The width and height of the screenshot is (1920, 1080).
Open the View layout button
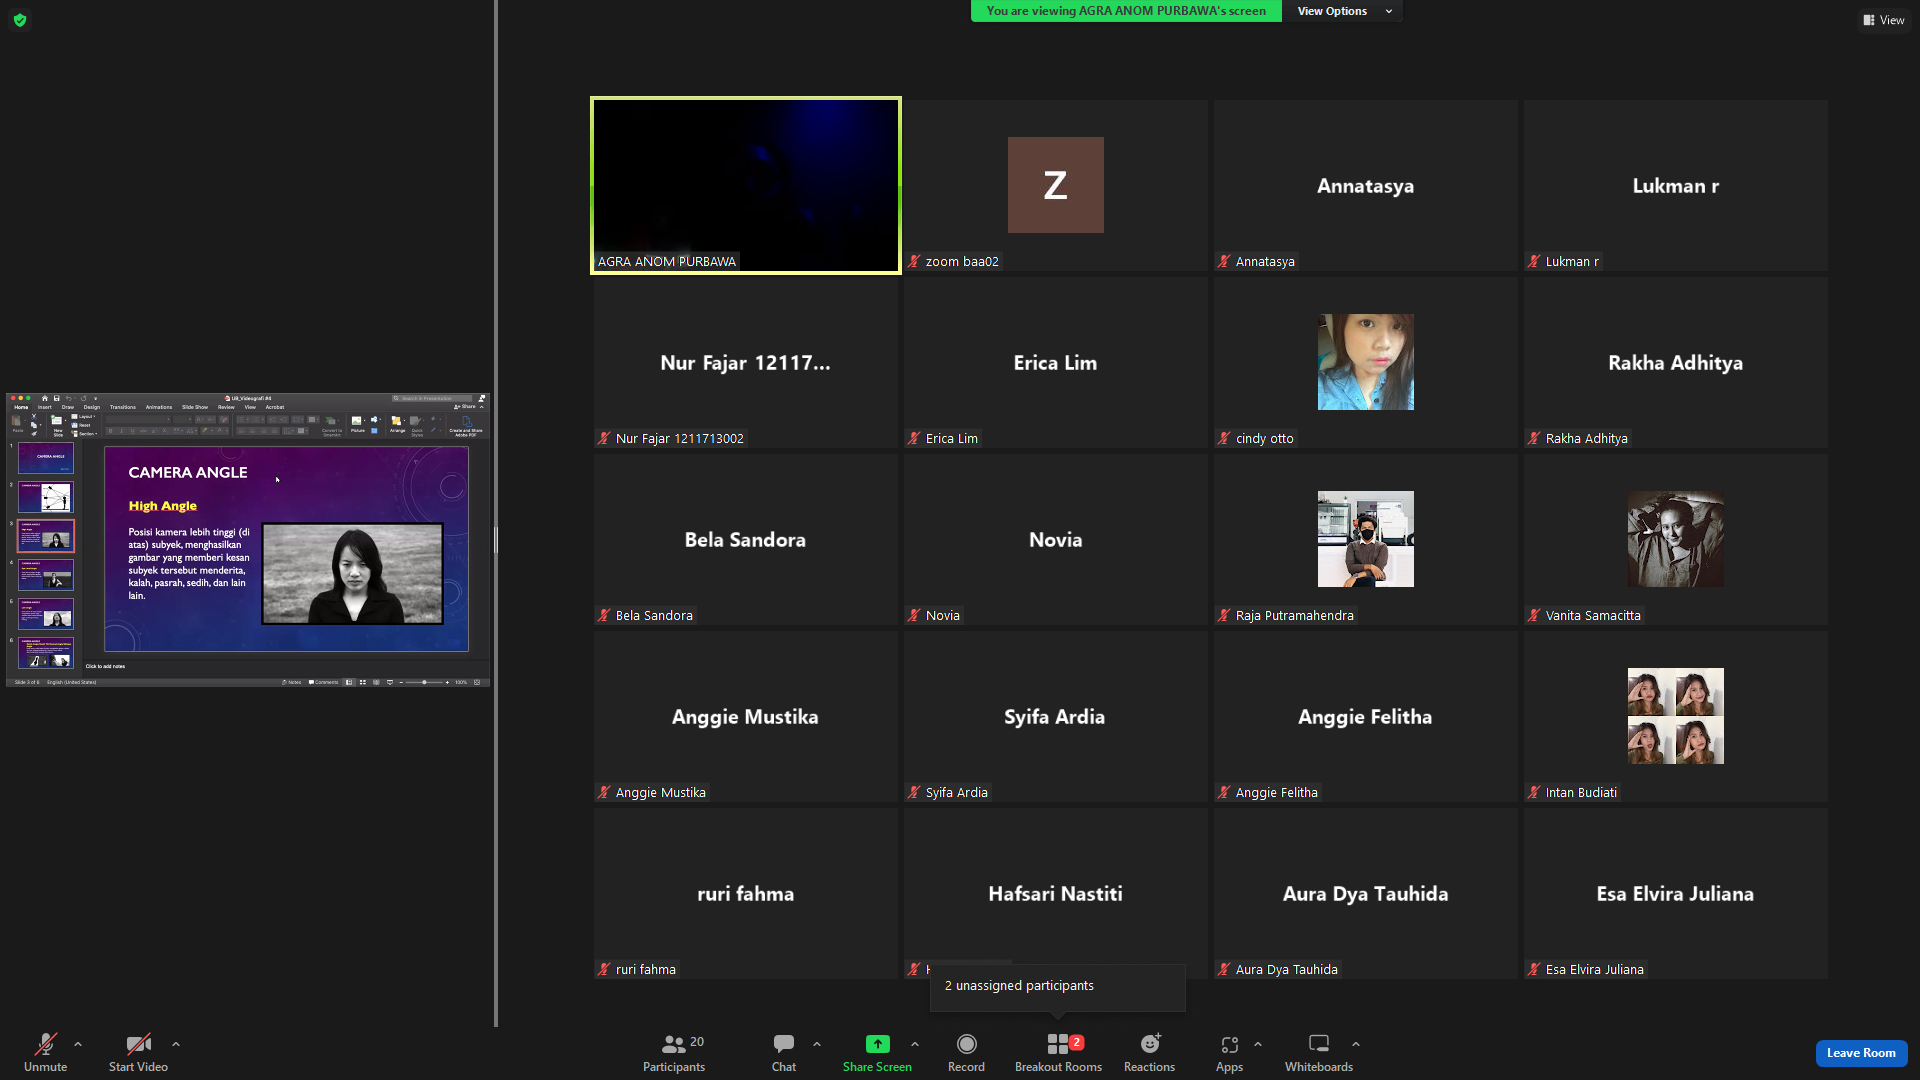pyautogui.click(x=1883, y=20)
